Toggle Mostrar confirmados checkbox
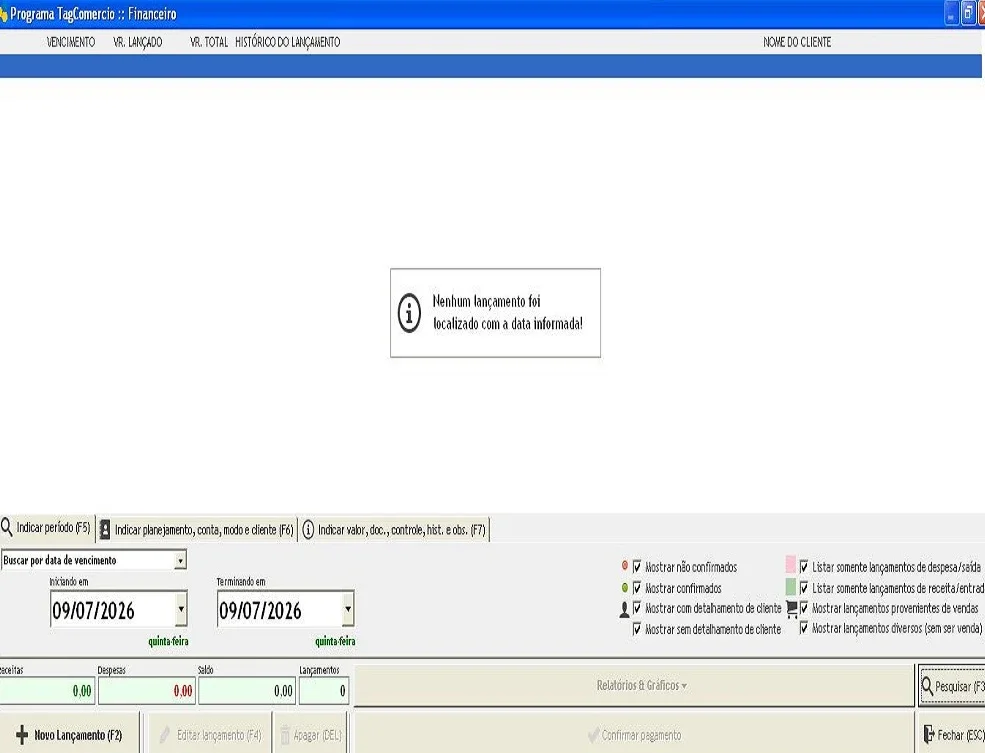Image resolution: width=985 pixels, height=753 pixels. click(x=637, y=588)
